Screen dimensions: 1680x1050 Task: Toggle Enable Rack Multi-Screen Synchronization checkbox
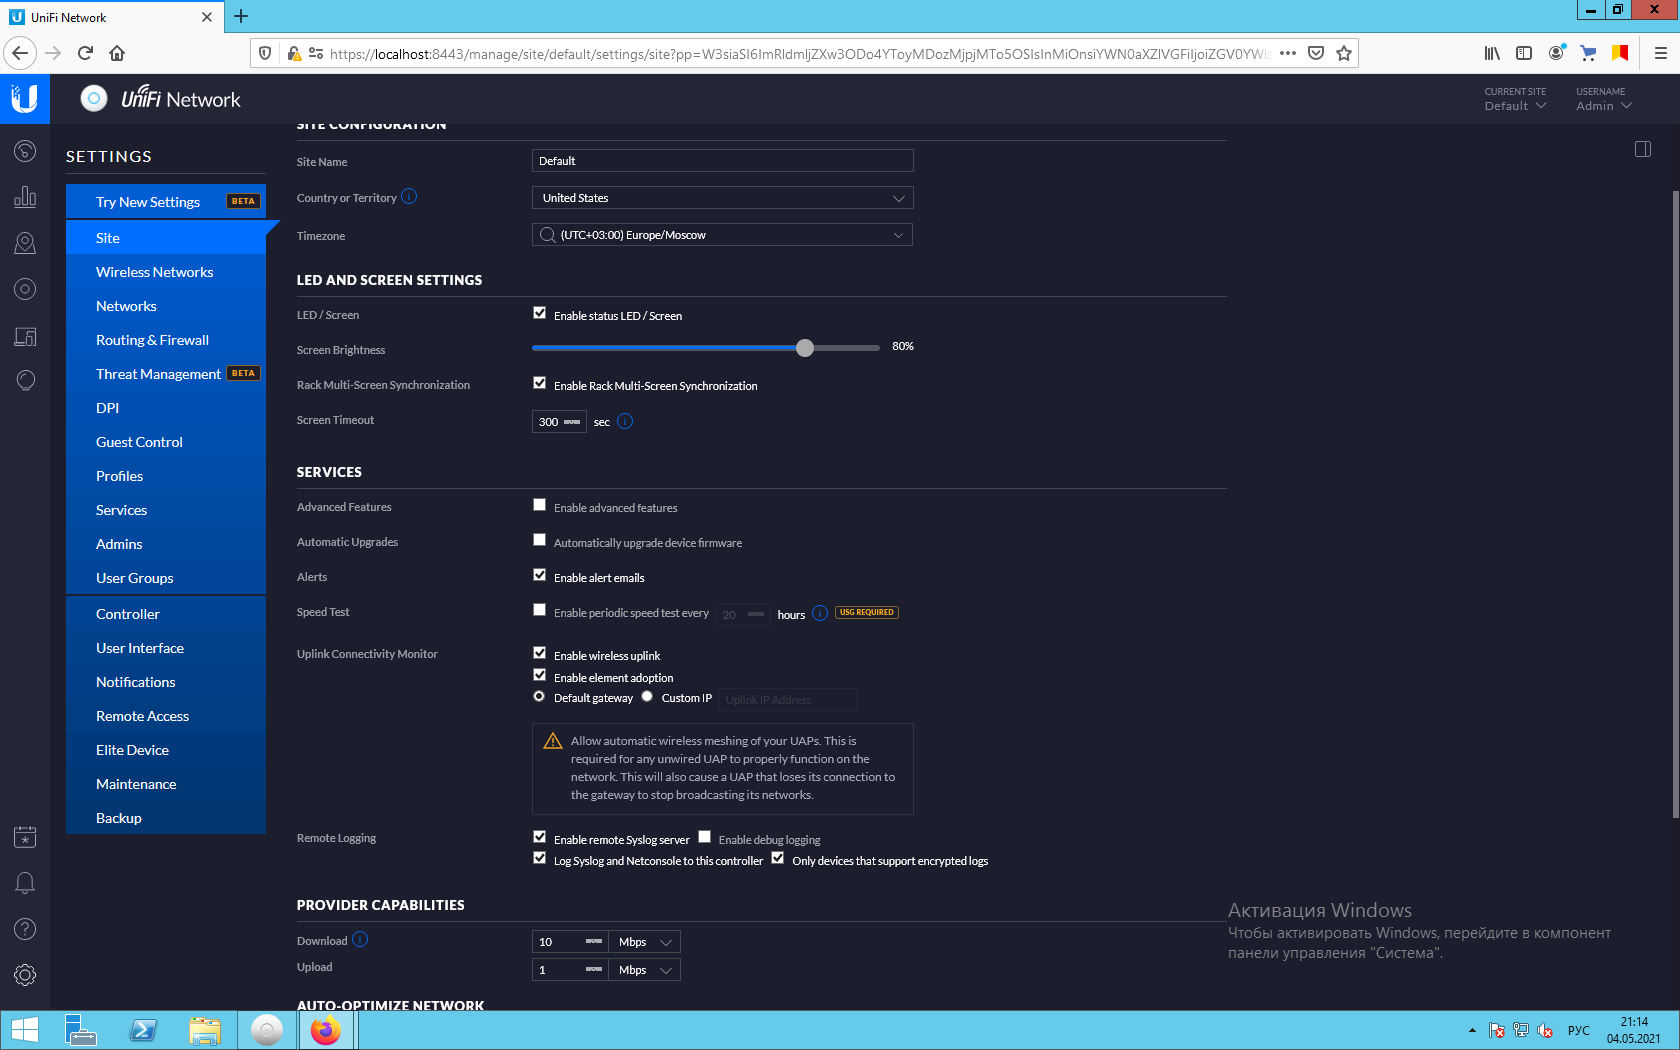click(x=539, y=383)
